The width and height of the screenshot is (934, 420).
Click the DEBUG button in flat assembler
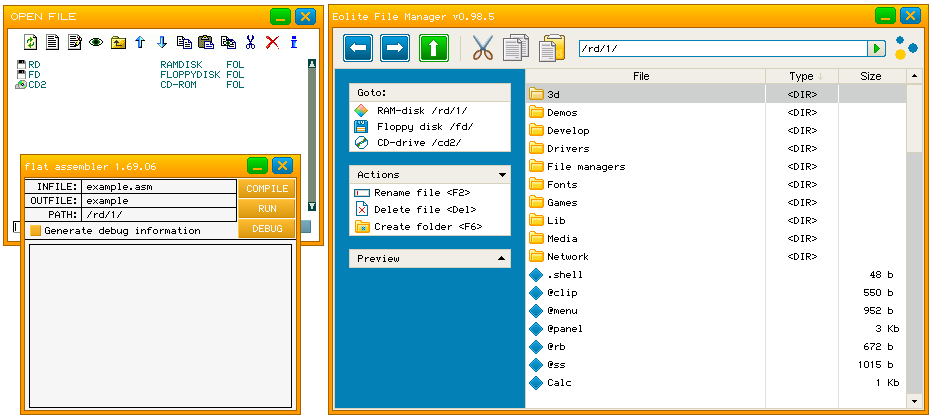tap(267, 228)
